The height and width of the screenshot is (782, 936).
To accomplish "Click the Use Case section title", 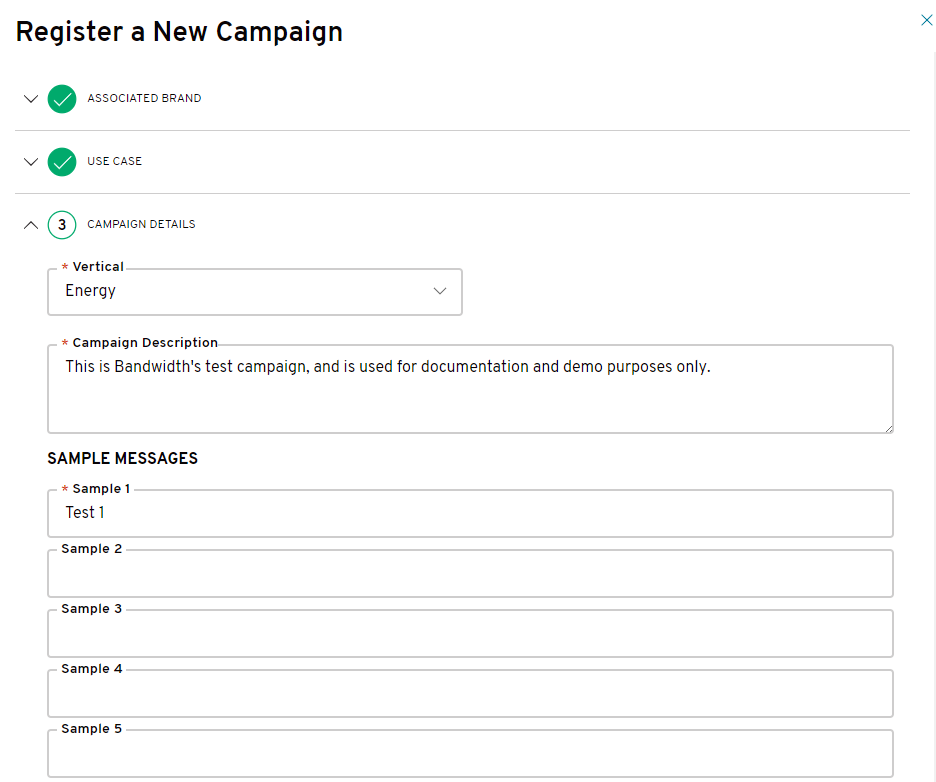I will 115,161.
